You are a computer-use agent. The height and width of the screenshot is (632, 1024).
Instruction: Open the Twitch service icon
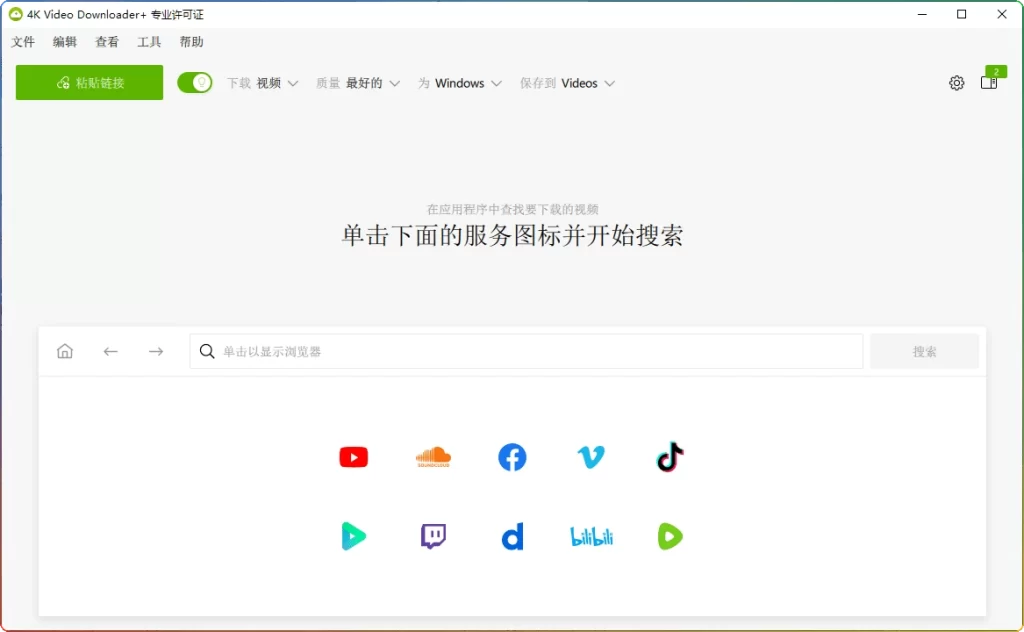[433, 536]
